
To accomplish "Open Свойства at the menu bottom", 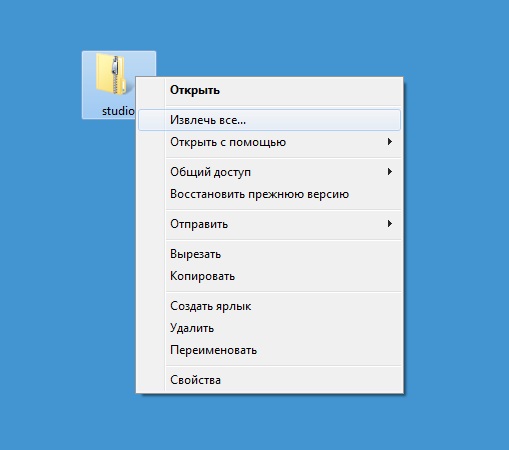I will pos(269,380).
